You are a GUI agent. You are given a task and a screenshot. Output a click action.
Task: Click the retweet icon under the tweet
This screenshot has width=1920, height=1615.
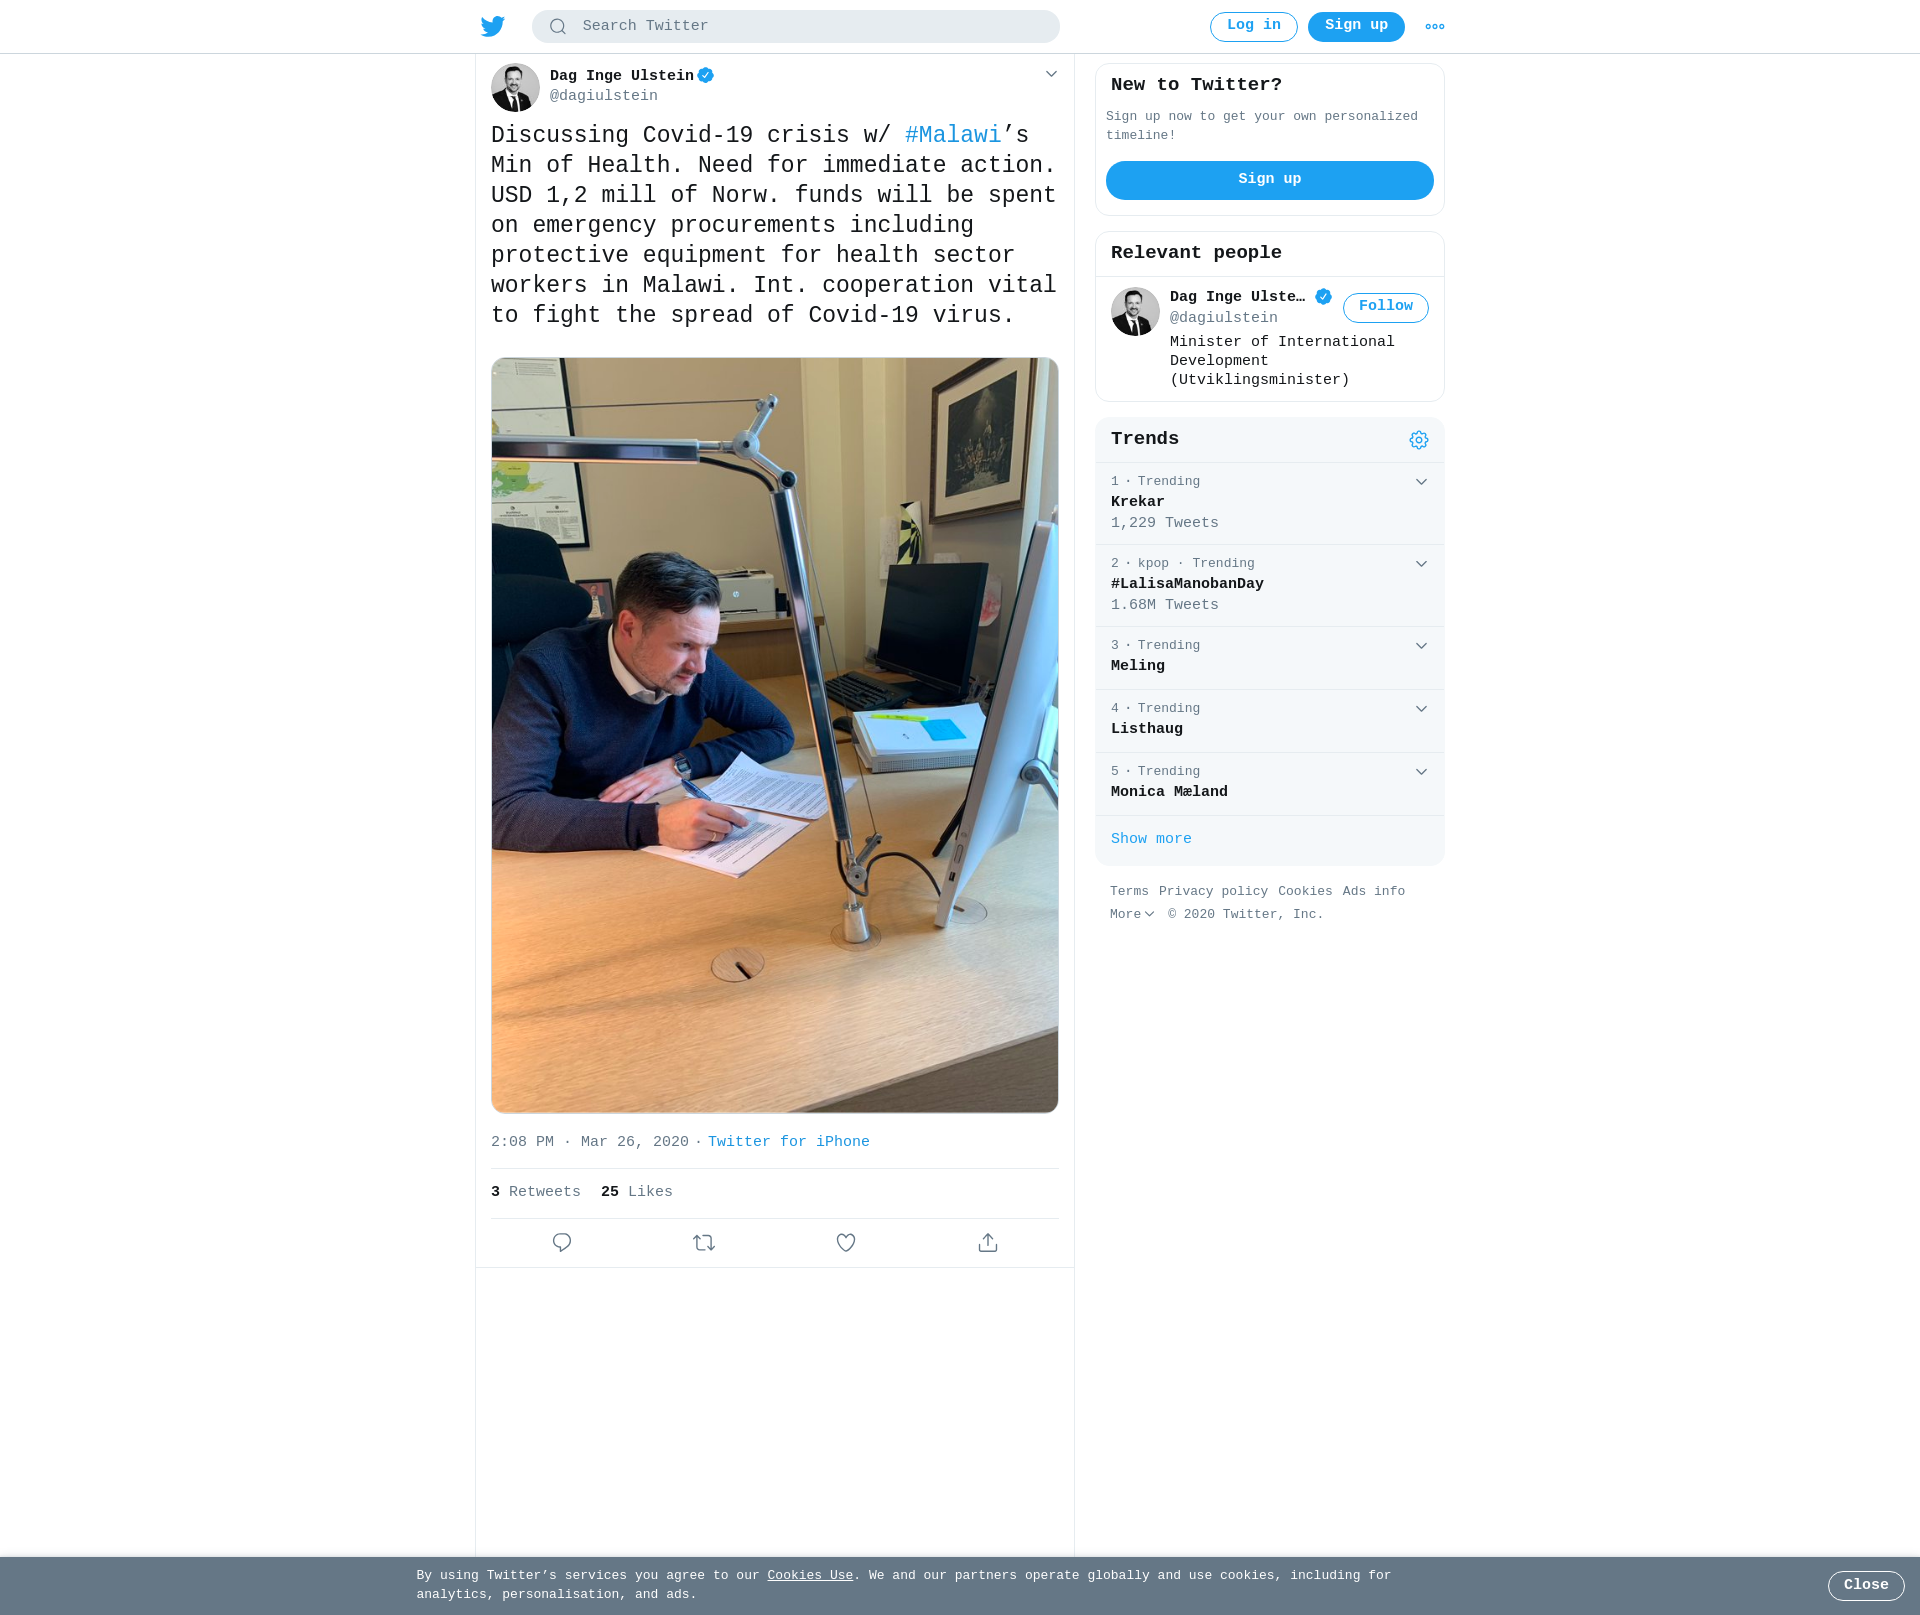tap(704, 1242)
